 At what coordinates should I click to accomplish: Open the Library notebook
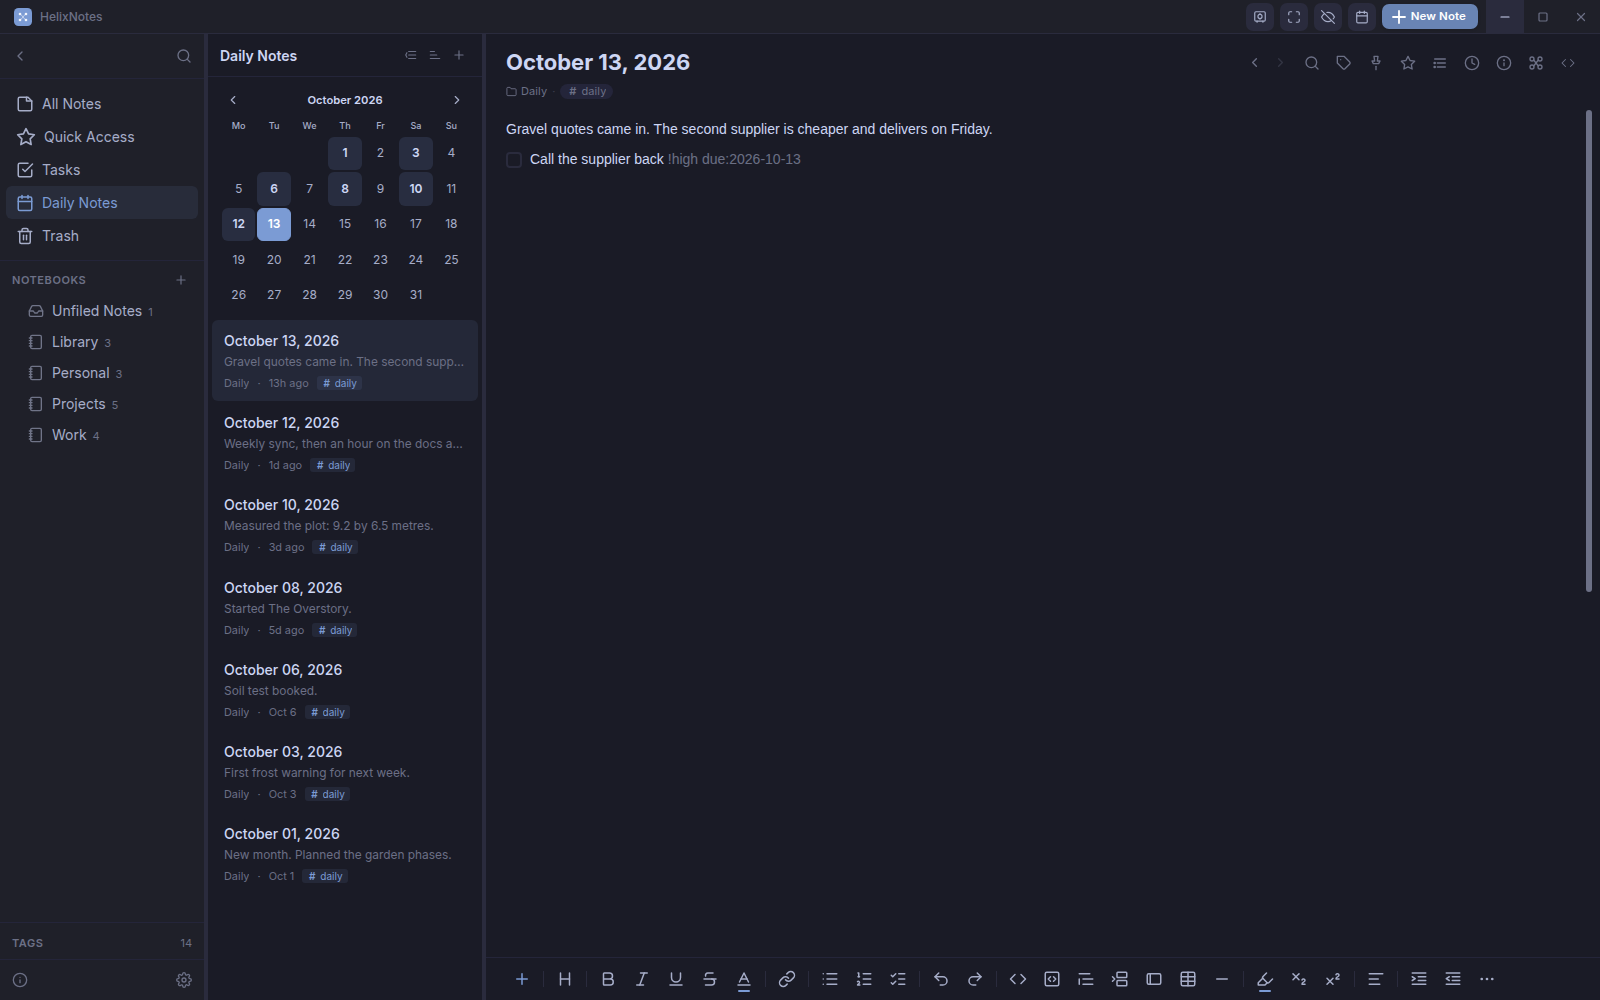click(102, 342)
